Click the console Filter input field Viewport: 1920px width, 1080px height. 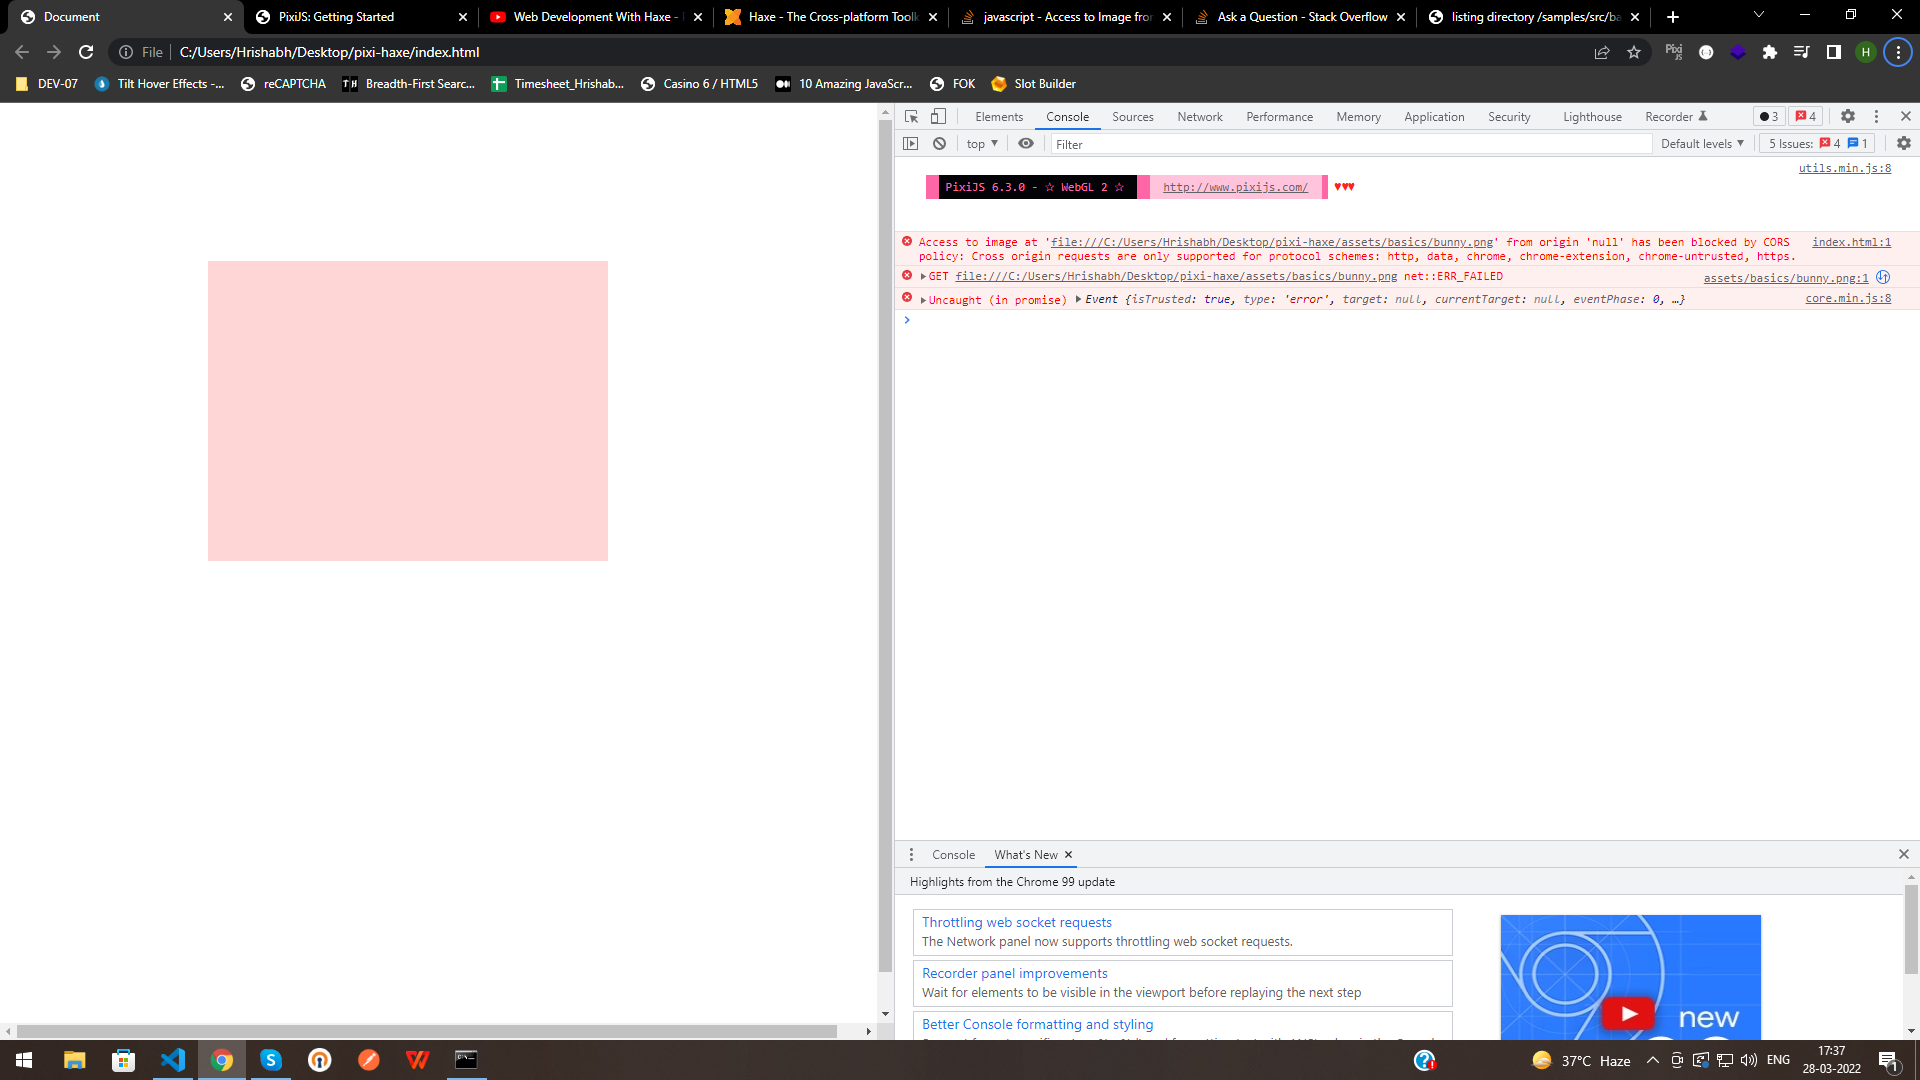[x=1350, y=145]
